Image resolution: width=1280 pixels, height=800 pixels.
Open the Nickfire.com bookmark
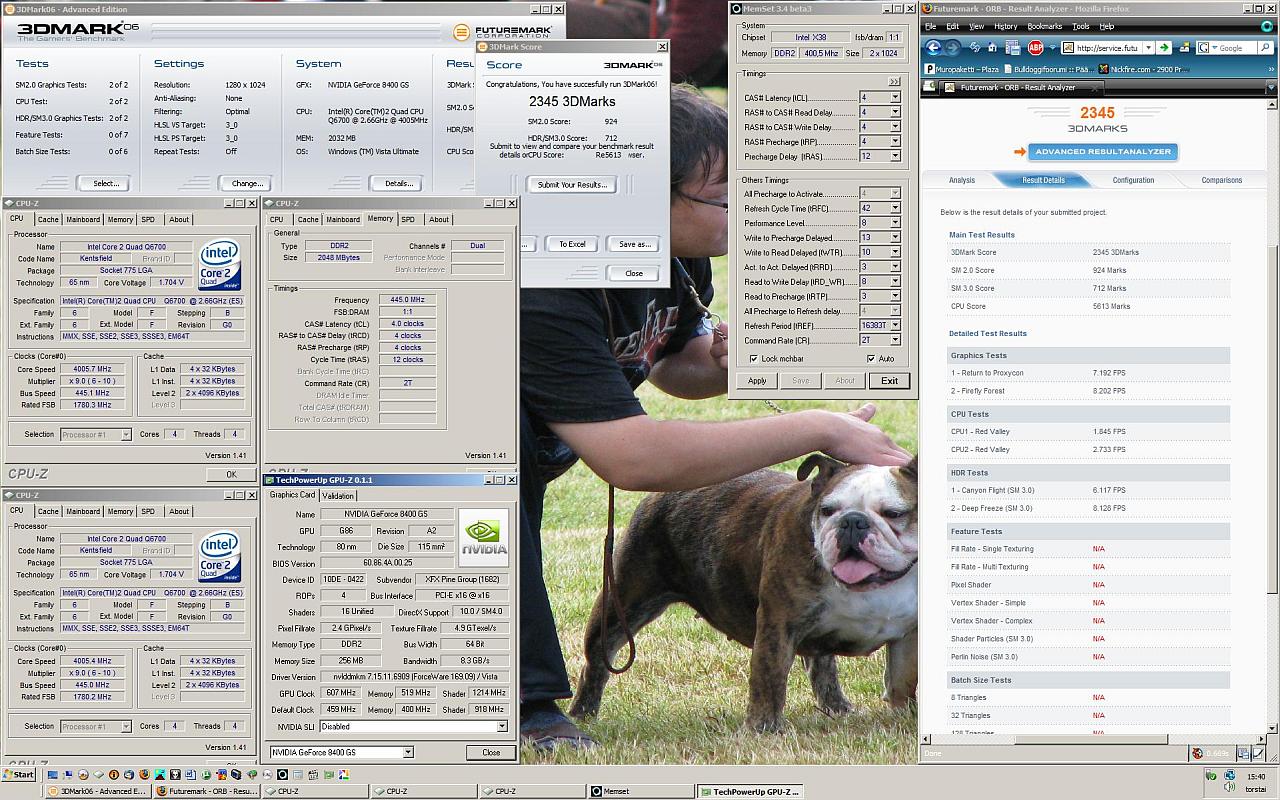point(1144,69)
